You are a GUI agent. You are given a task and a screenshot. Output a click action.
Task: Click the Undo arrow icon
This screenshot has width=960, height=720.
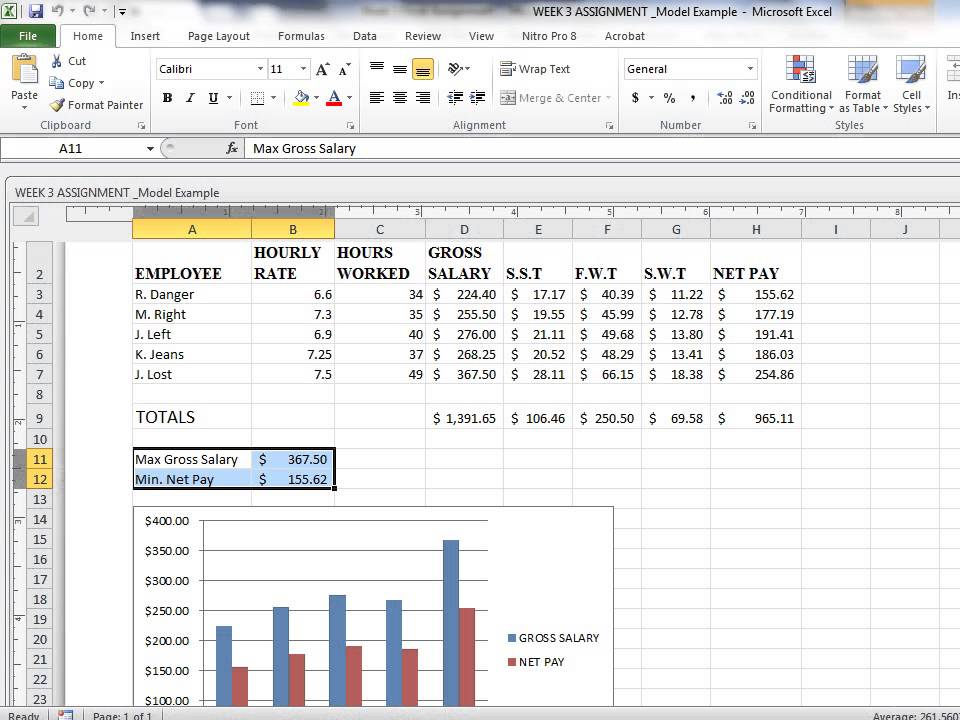click(x=58, y=10)
